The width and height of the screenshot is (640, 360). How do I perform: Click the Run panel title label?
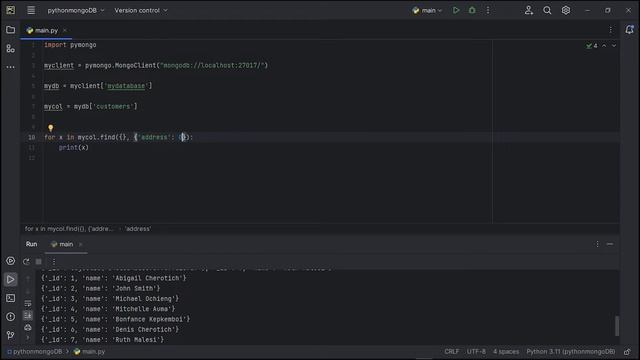click(31, 244)
